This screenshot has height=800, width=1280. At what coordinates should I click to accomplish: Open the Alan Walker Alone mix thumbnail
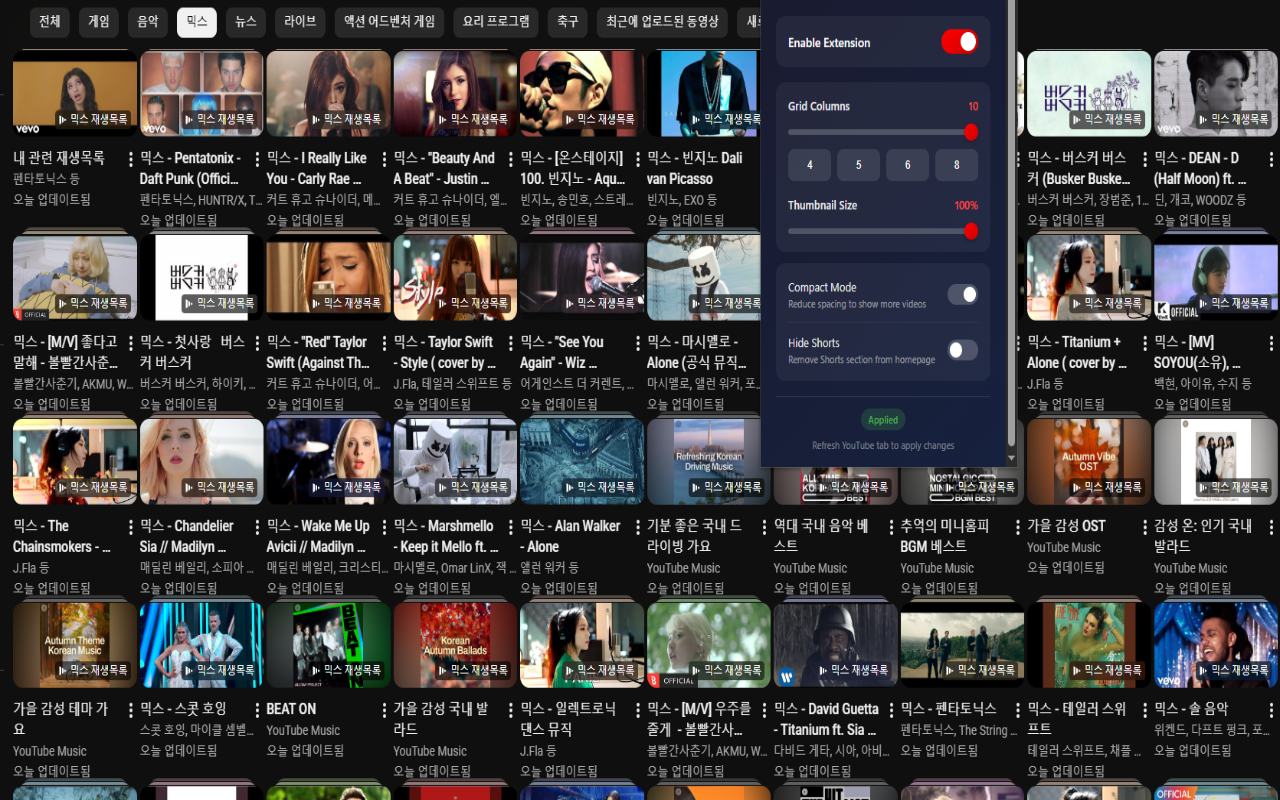[x=582, y=461]
